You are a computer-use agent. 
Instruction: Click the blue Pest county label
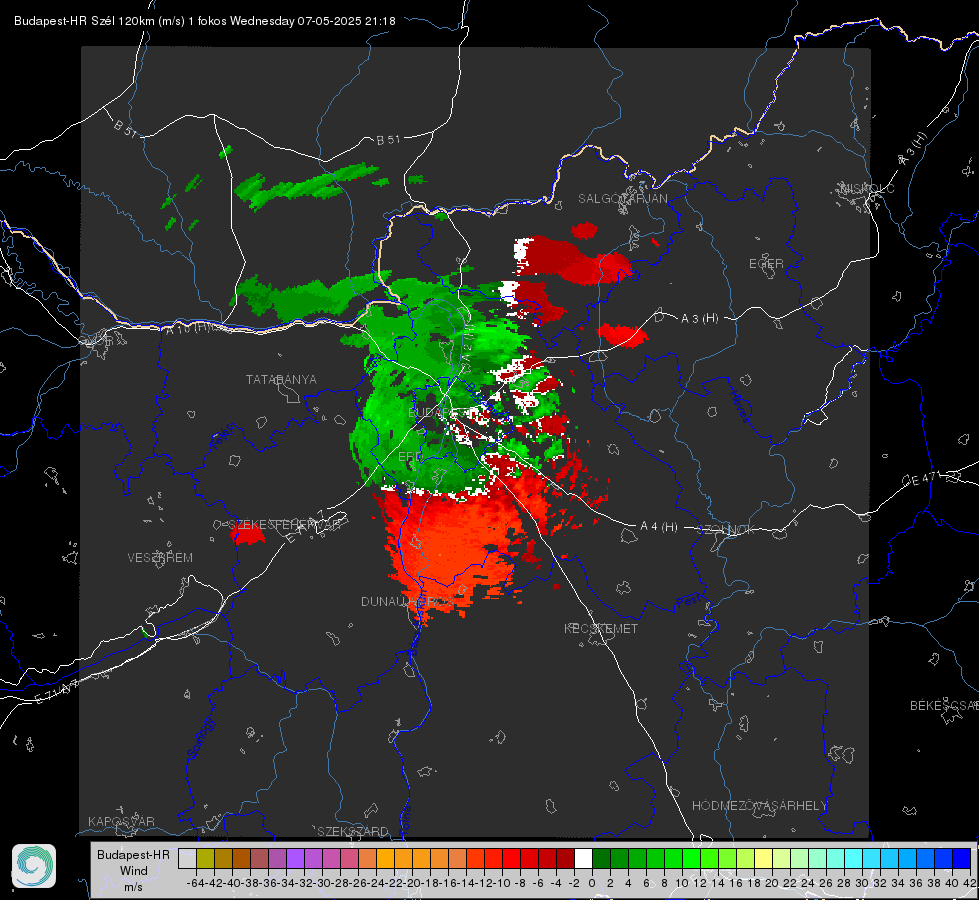tap(688, 602)
